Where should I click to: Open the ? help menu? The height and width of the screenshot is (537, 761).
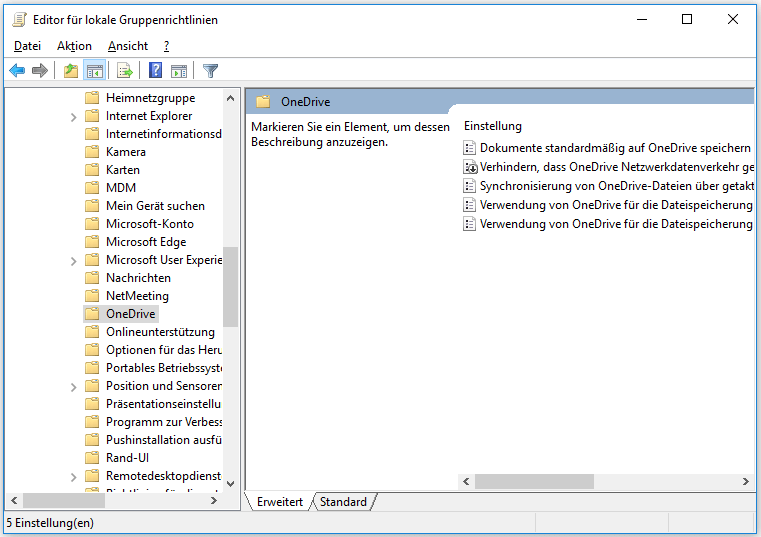tap(166, 46)
